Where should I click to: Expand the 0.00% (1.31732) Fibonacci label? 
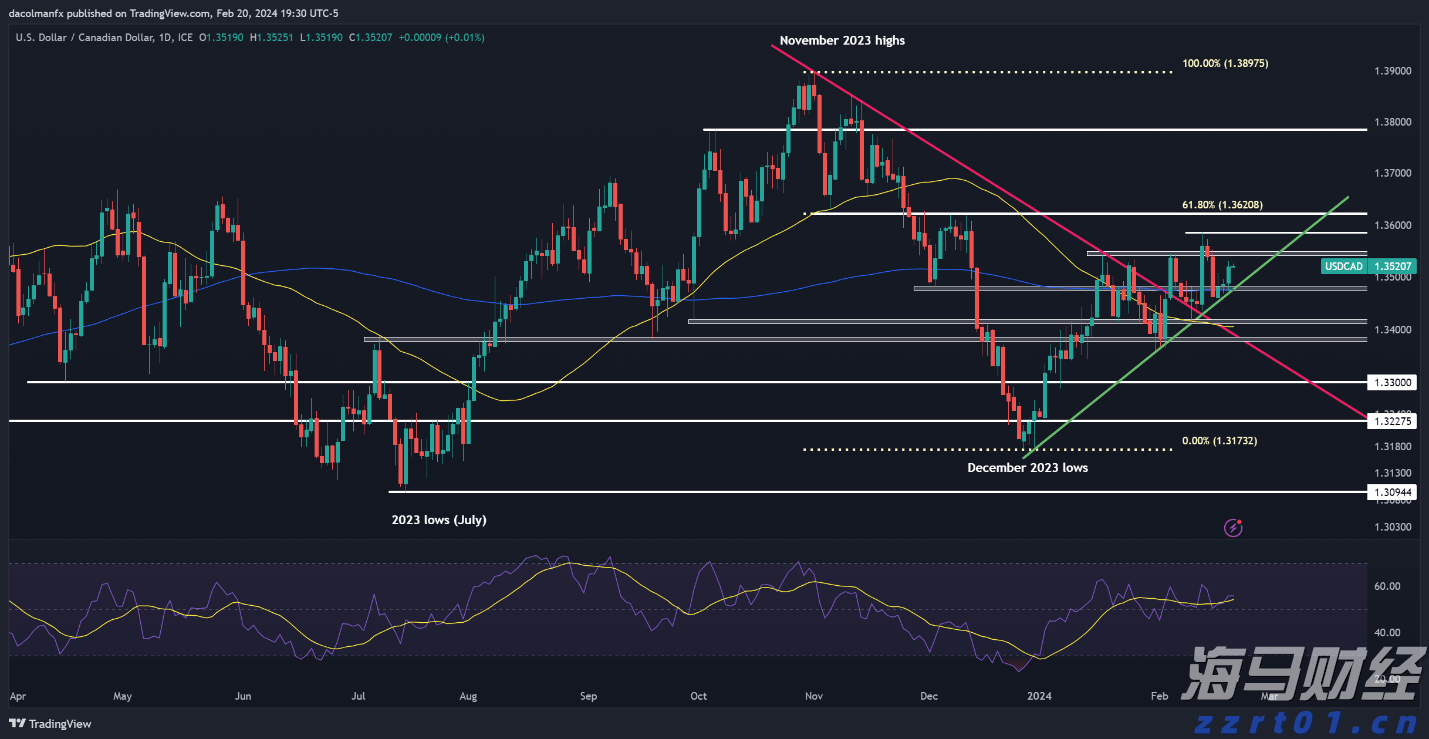pos(1219,440)
